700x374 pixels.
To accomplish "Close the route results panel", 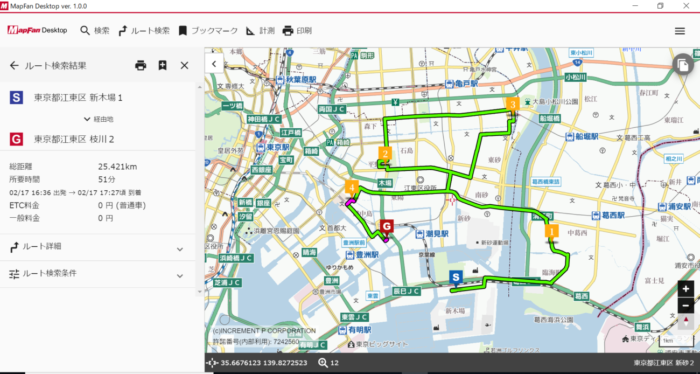I will 184,66.
